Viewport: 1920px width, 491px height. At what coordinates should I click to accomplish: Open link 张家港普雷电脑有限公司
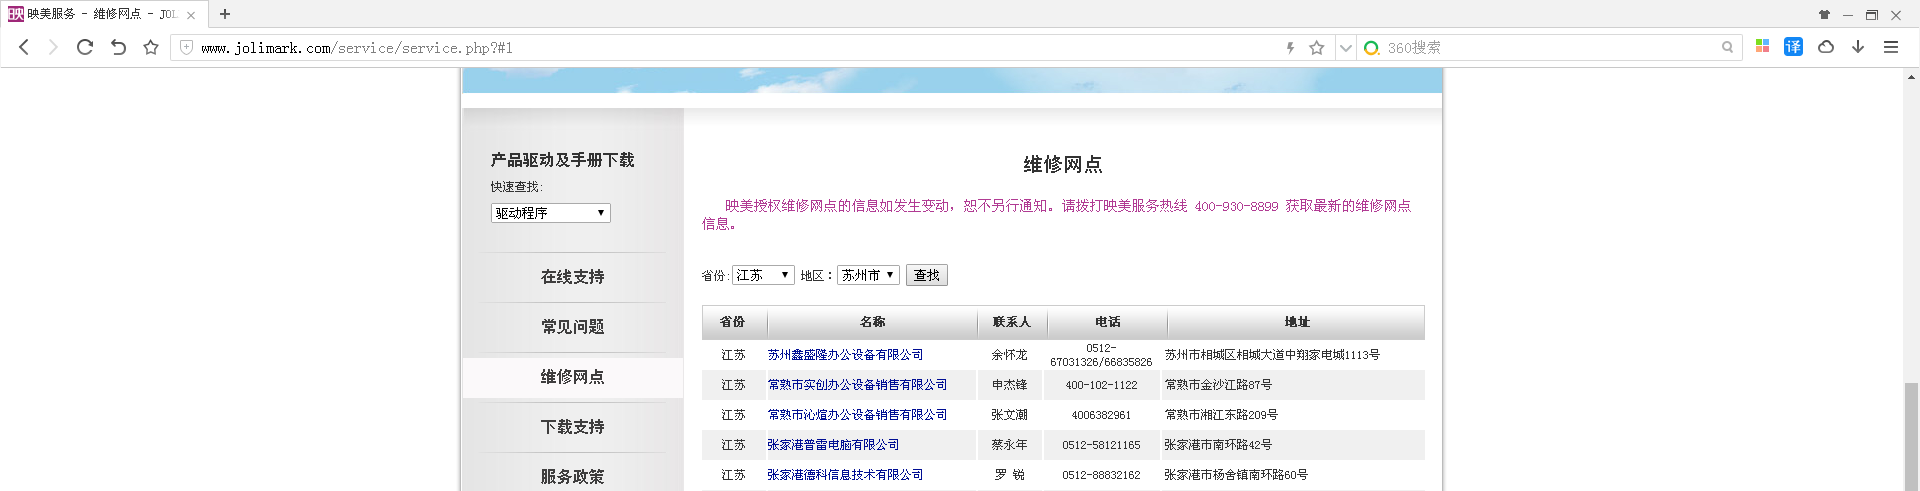[833, 445]
